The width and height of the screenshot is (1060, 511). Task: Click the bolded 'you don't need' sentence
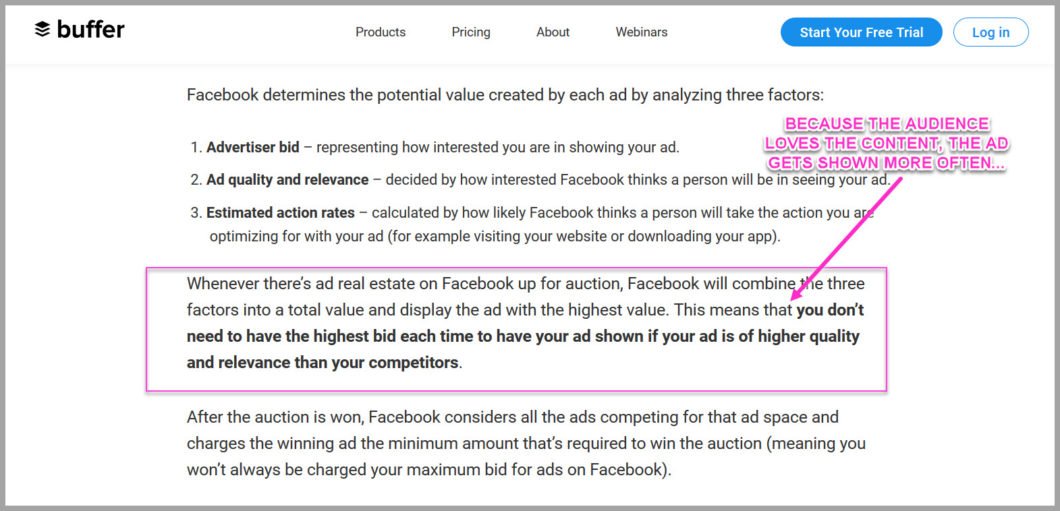525,337
